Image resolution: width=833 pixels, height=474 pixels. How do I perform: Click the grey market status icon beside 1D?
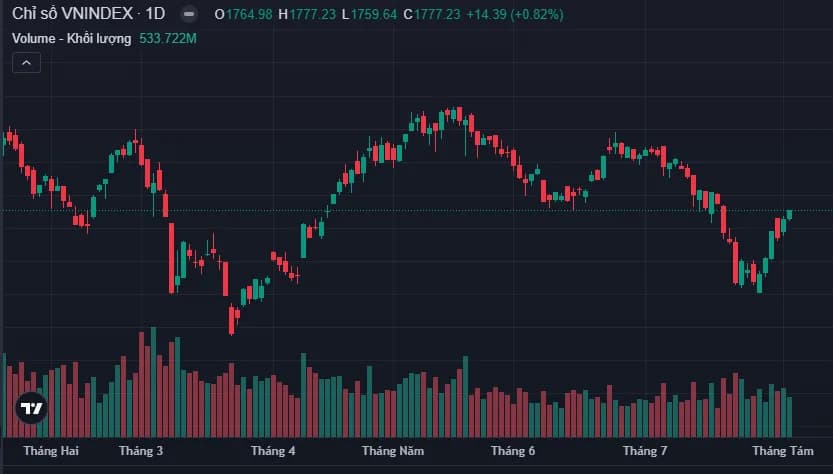click(189, 14)
